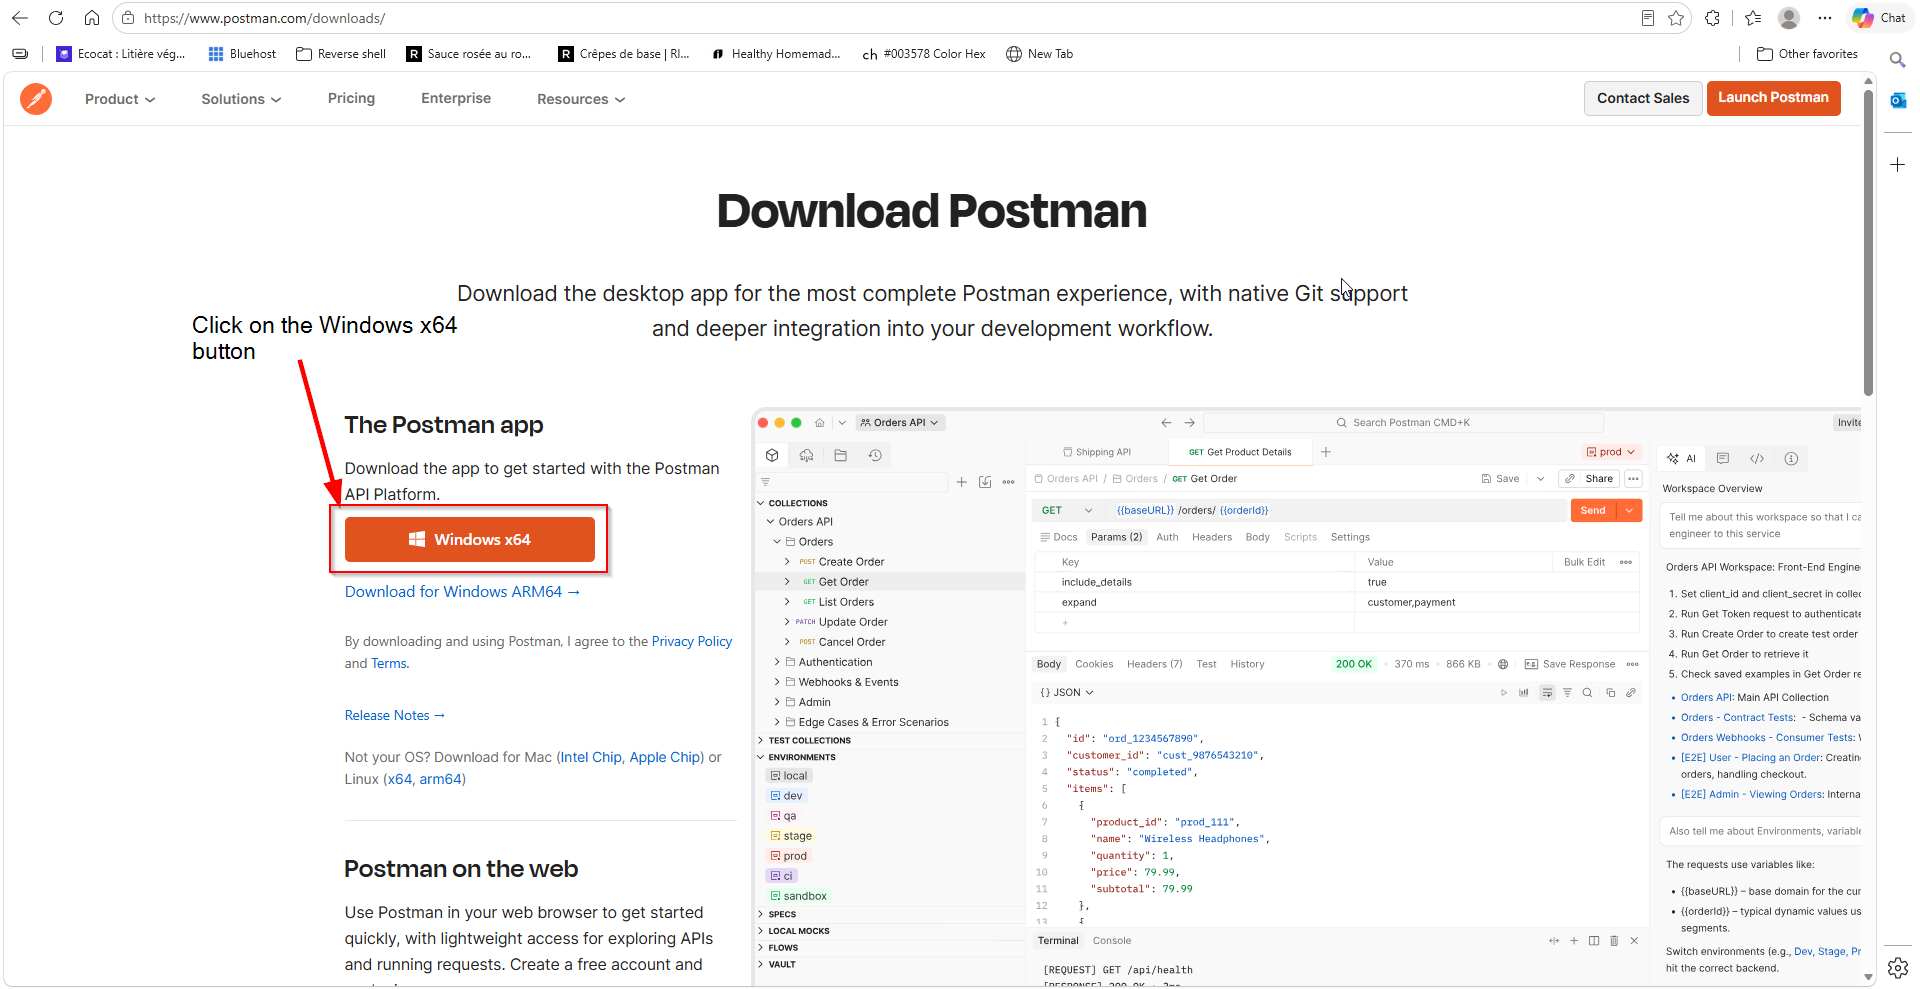Expand the SPECS section in app preview

click(760, 914)
